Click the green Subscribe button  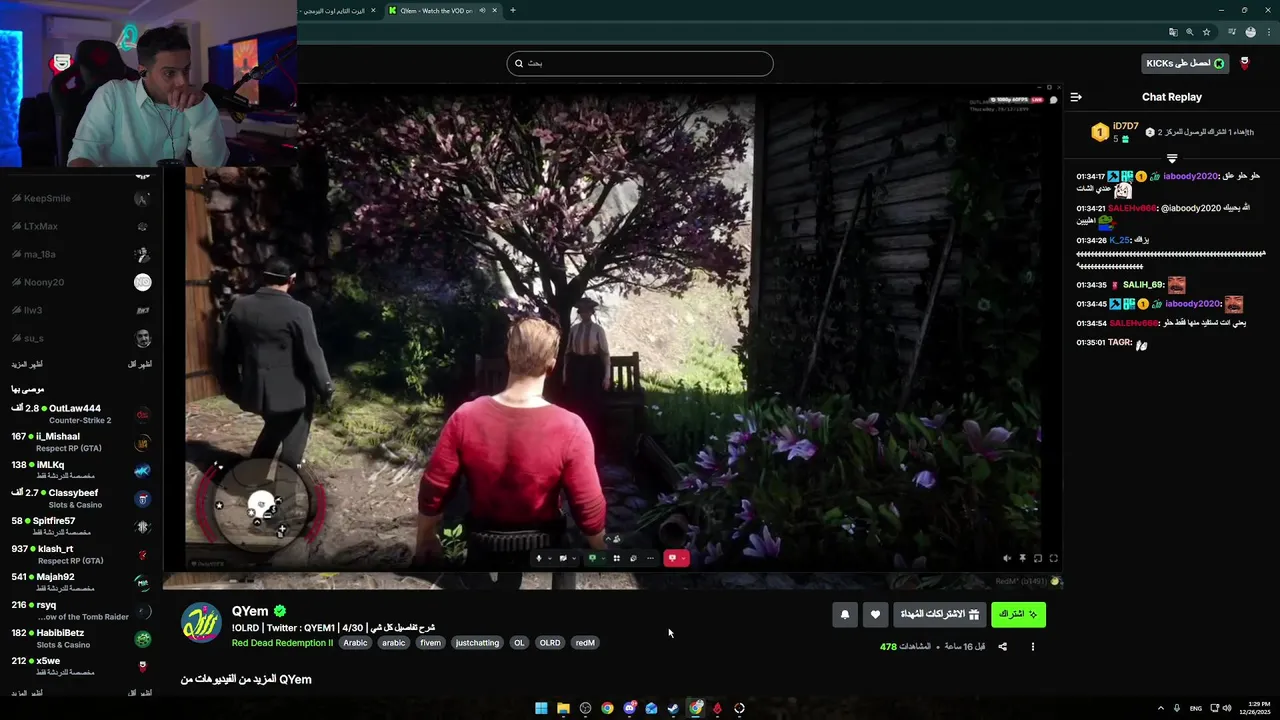[x=1018, y=615]
